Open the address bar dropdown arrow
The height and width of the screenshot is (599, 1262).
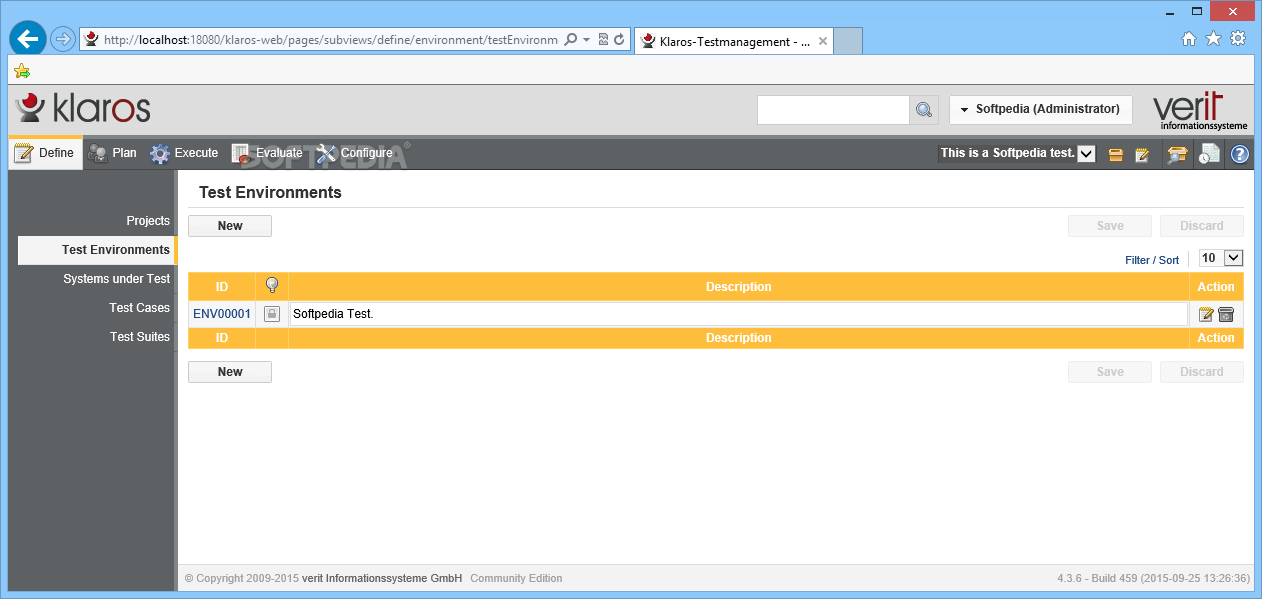click(x=586, y=40)
